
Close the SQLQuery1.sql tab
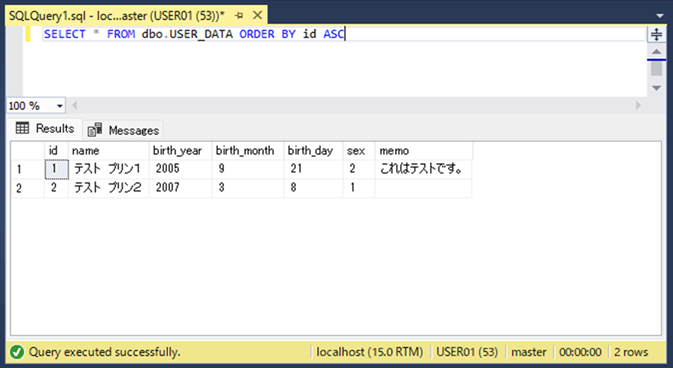click(x=258, y=15)
